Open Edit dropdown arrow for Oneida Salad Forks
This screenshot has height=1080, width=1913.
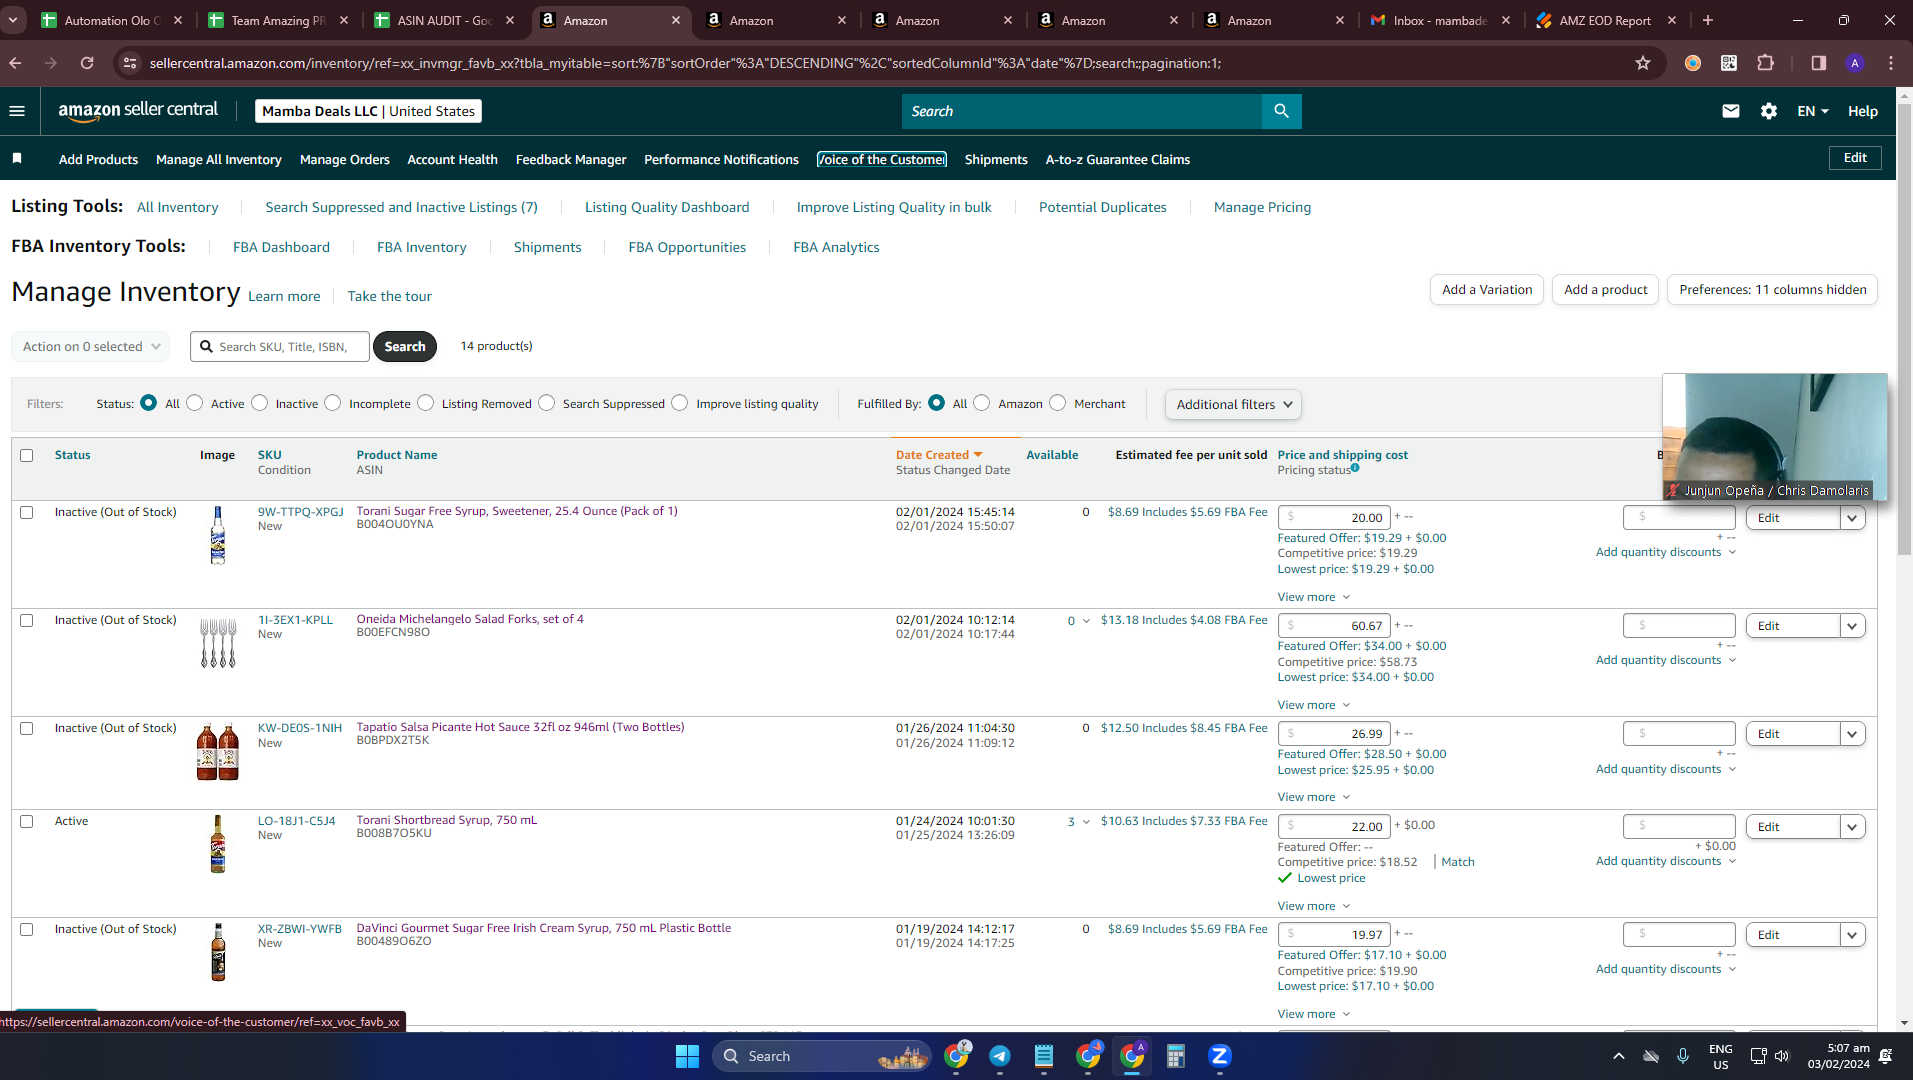coord(1852,626)
